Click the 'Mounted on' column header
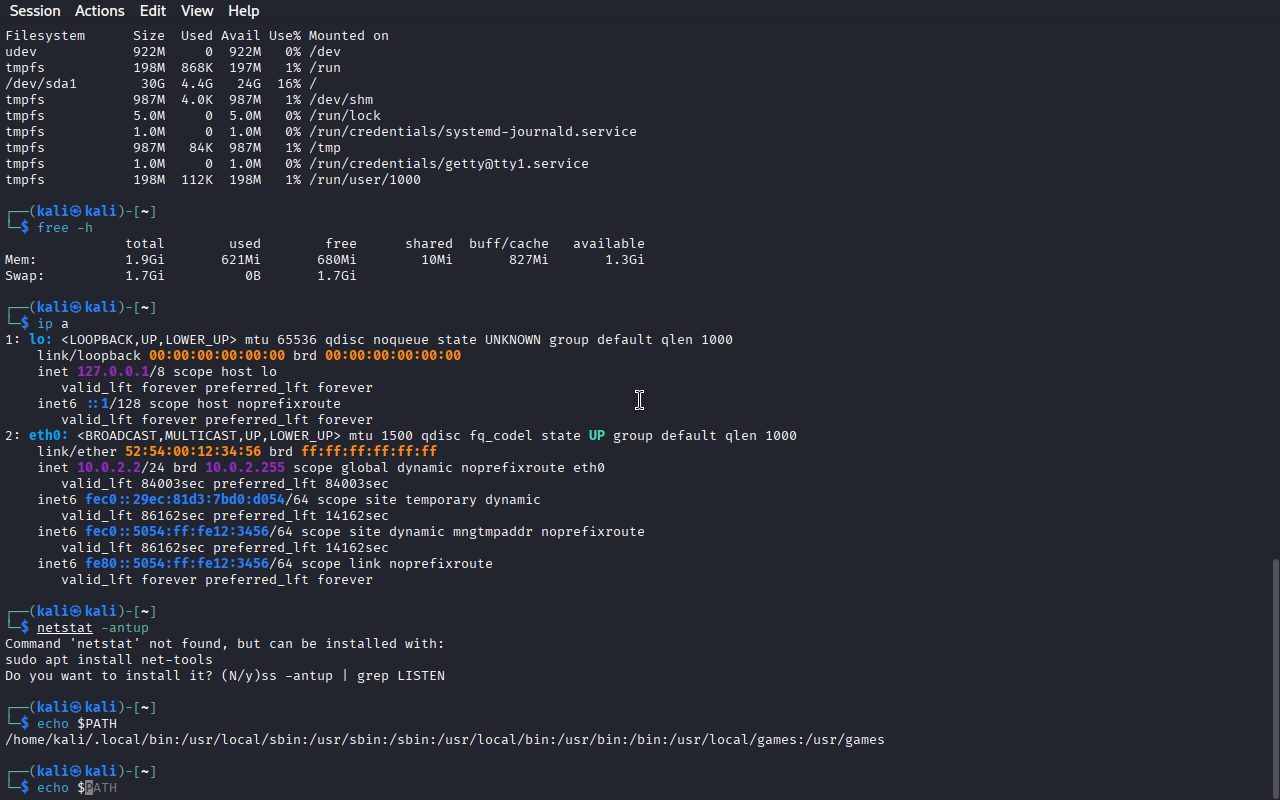Screen dimensions: 1280x800 pyautogui.click(x=348, y=36)
